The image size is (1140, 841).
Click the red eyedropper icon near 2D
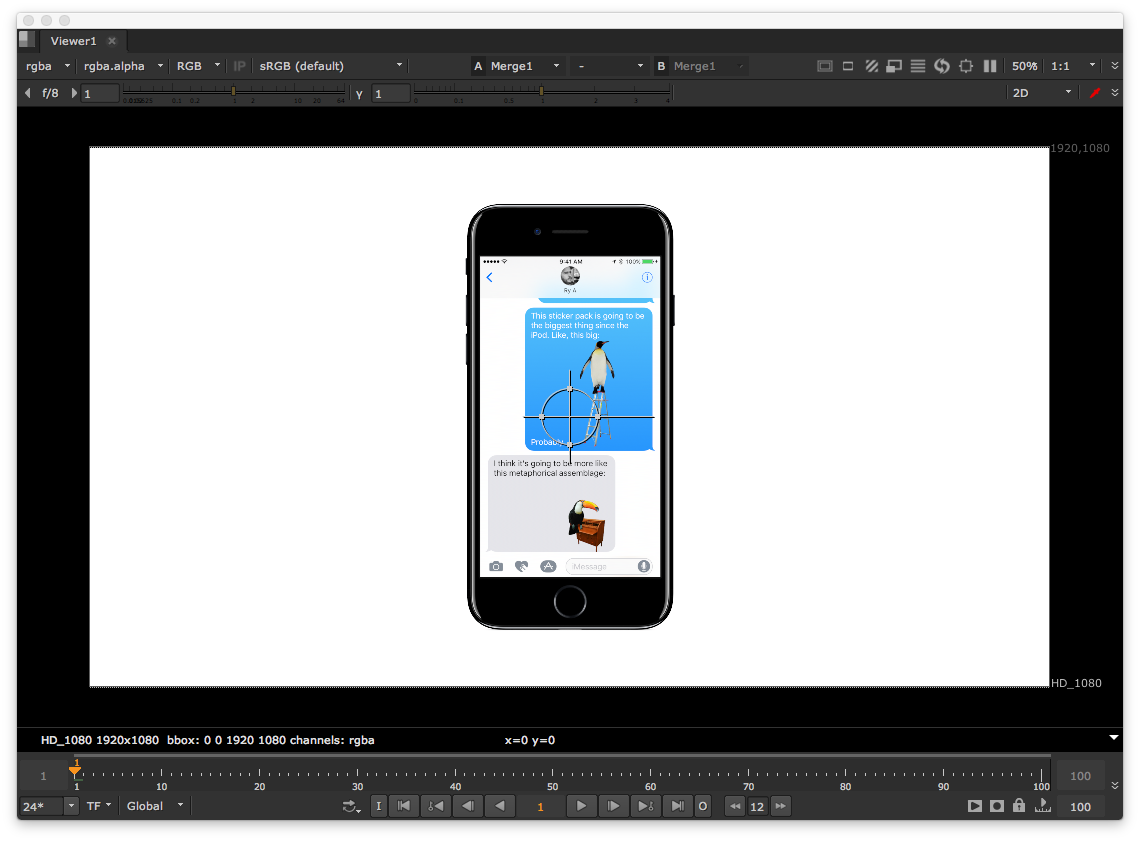click(x=1095, y=93)
